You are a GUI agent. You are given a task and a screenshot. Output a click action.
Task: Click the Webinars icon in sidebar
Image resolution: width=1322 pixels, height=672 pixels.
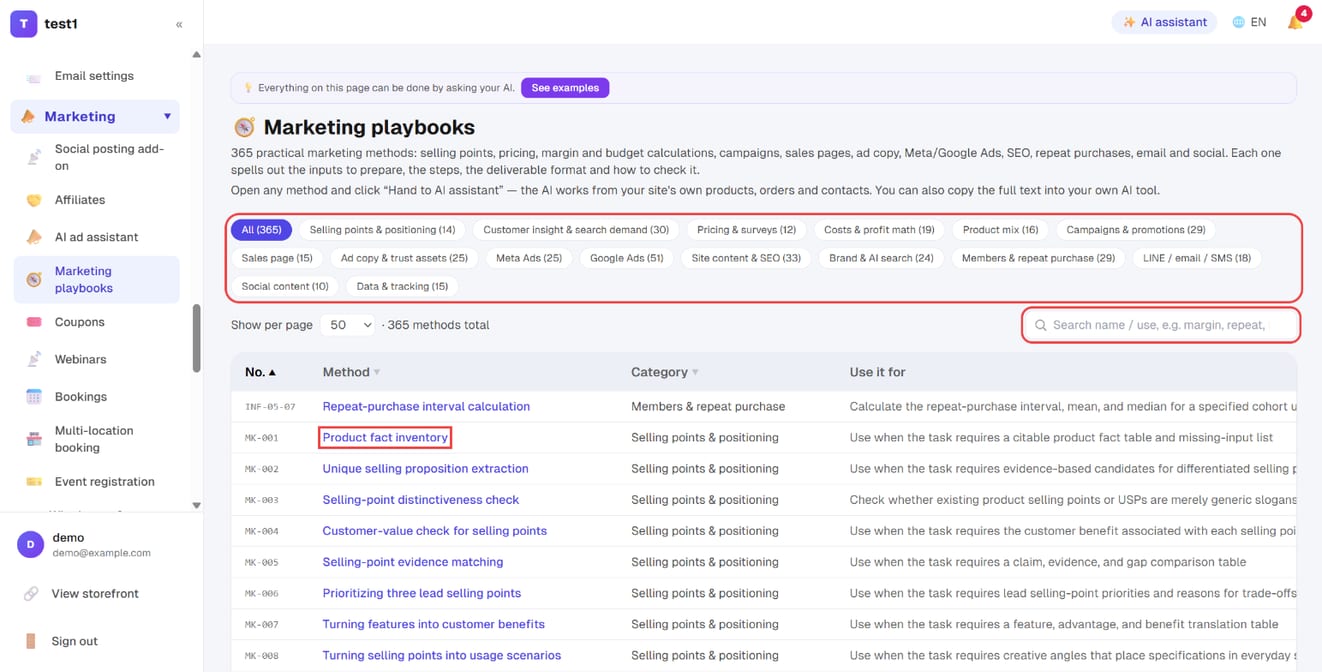[34, 359]
